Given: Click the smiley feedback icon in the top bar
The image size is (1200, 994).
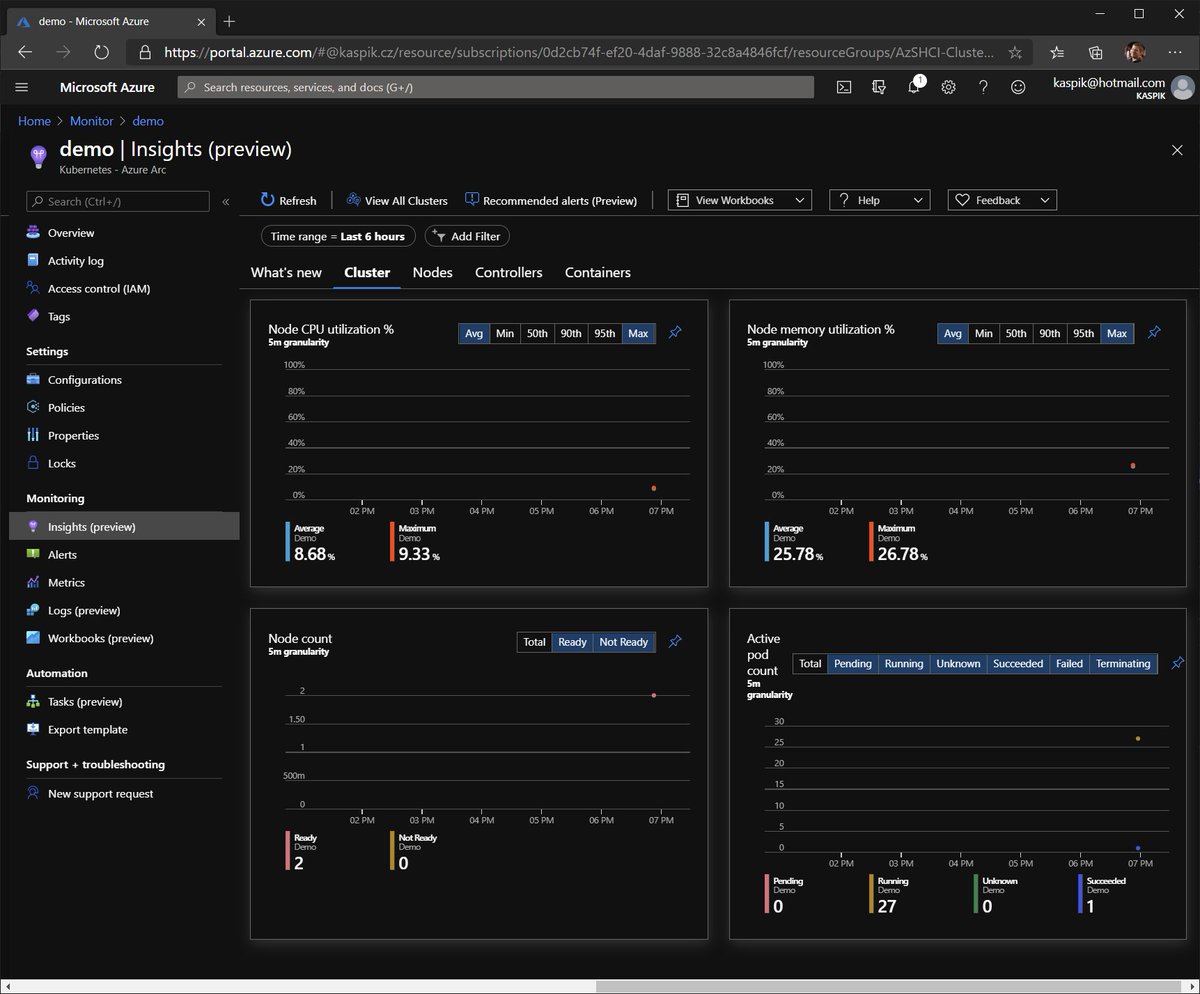Looking at the screenshot, I should click(1018, 87).
